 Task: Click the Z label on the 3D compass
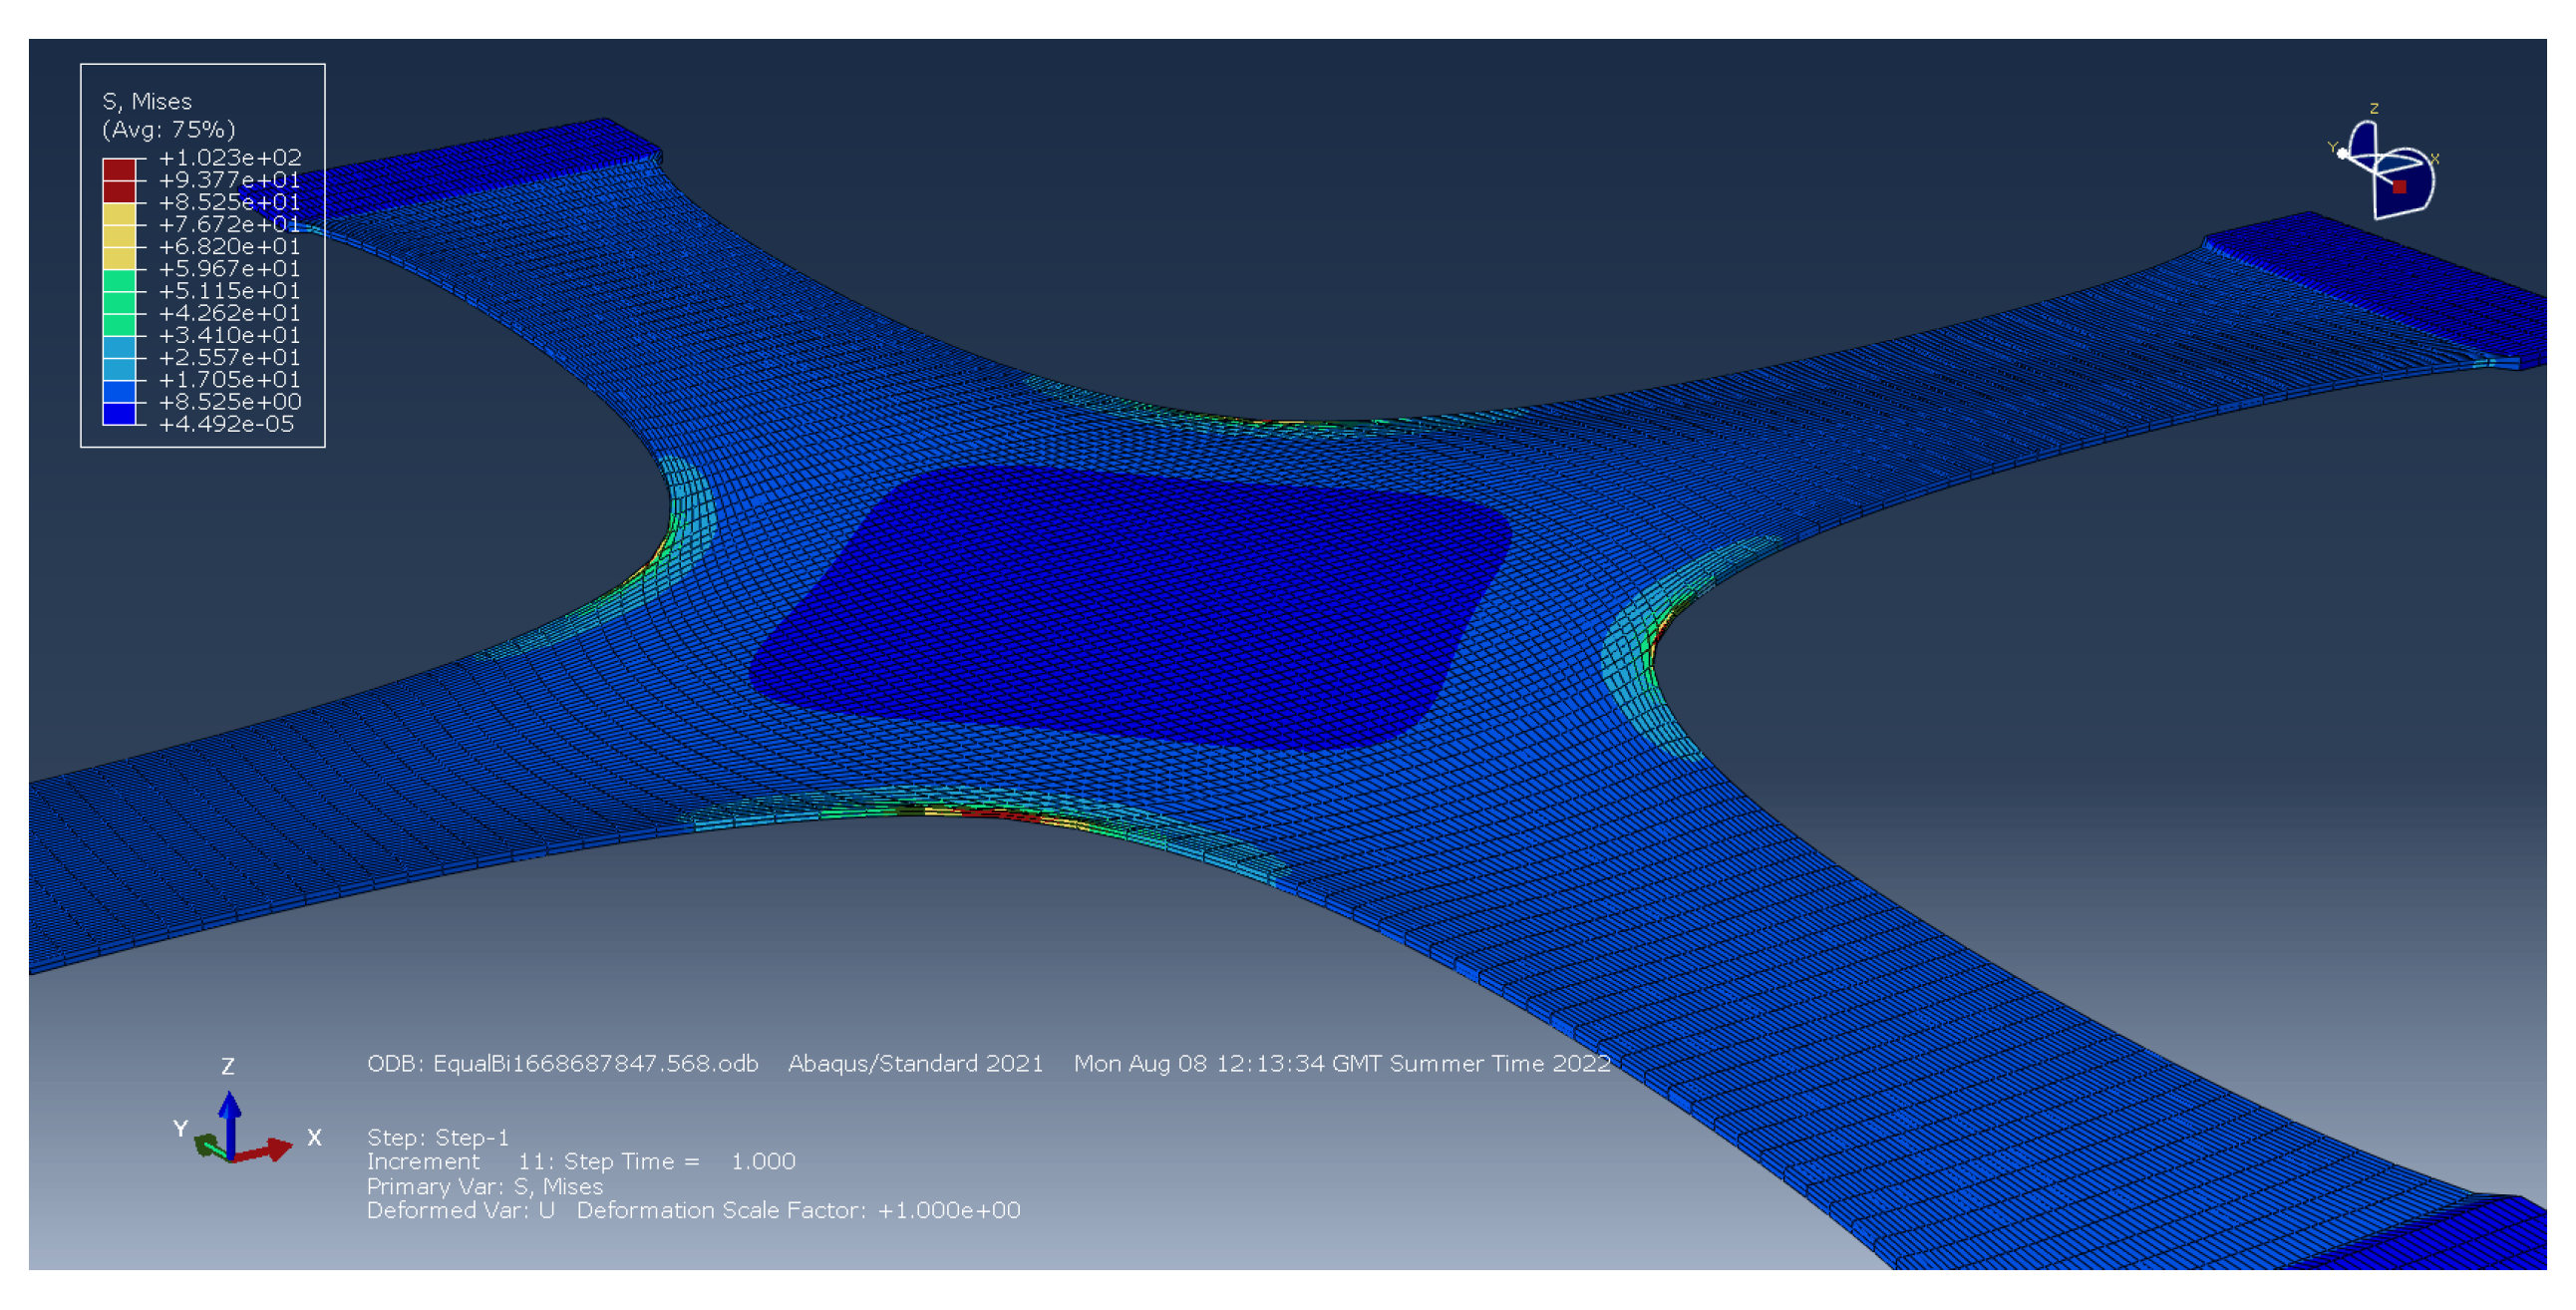click(2374, 108)
